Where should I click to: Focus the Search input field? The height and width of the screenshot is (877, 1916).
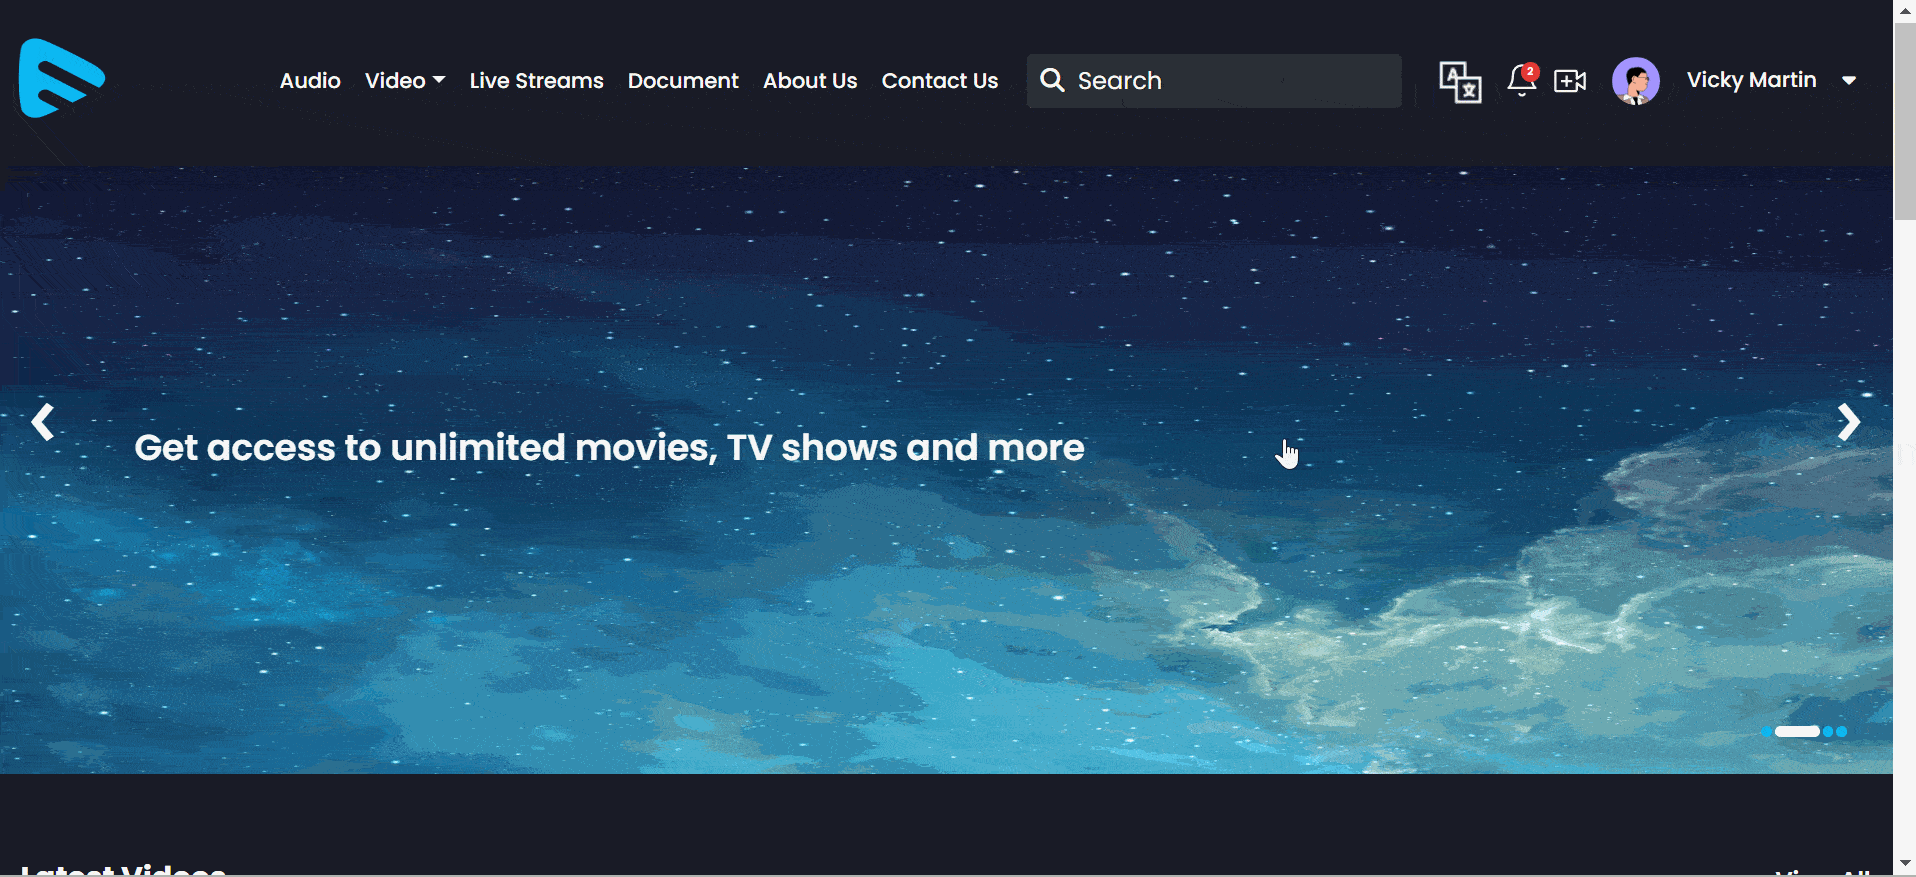tap(1230, 81)
